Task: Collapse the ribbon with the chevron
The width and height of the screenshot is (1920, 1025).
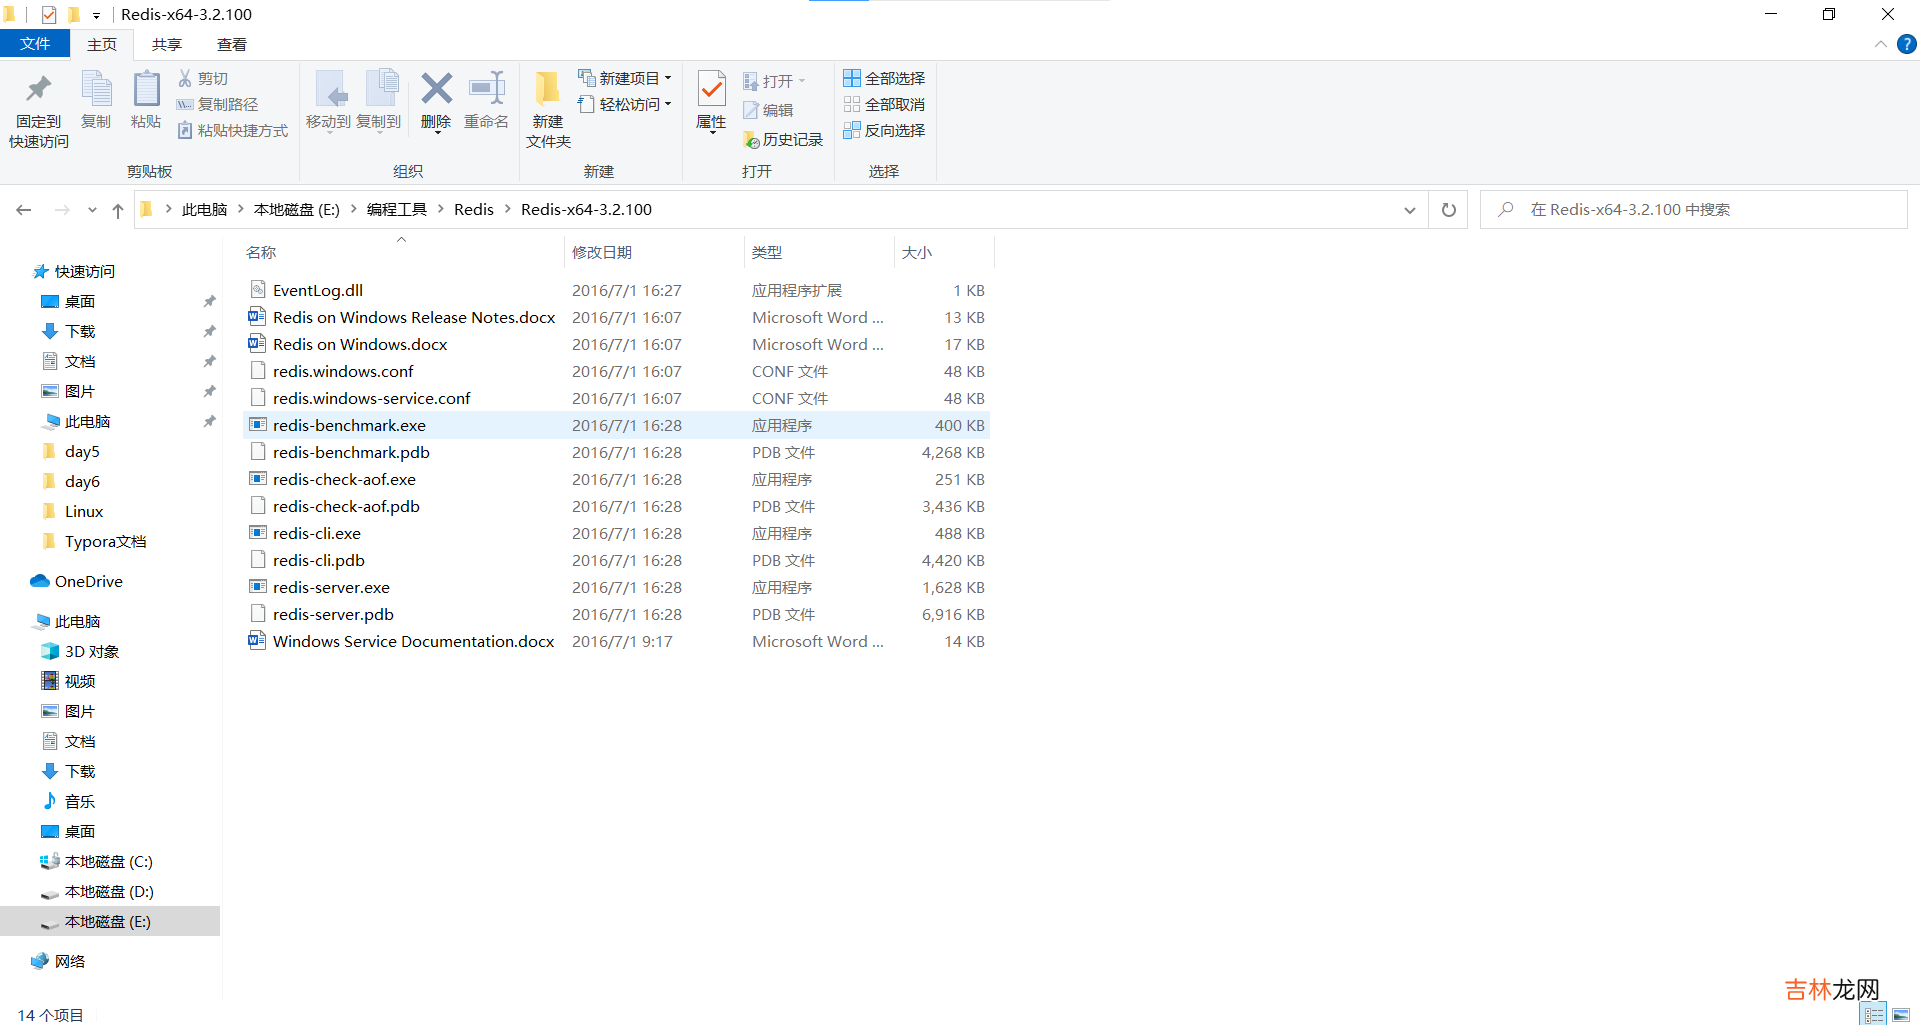Action: [1881, 44]
